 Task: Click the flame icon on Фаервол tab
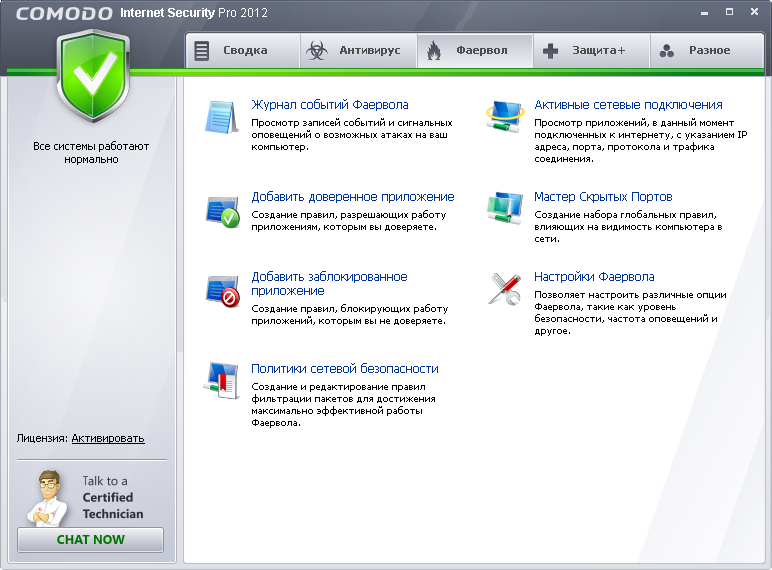pyautogui.click(x=434, y=51)
